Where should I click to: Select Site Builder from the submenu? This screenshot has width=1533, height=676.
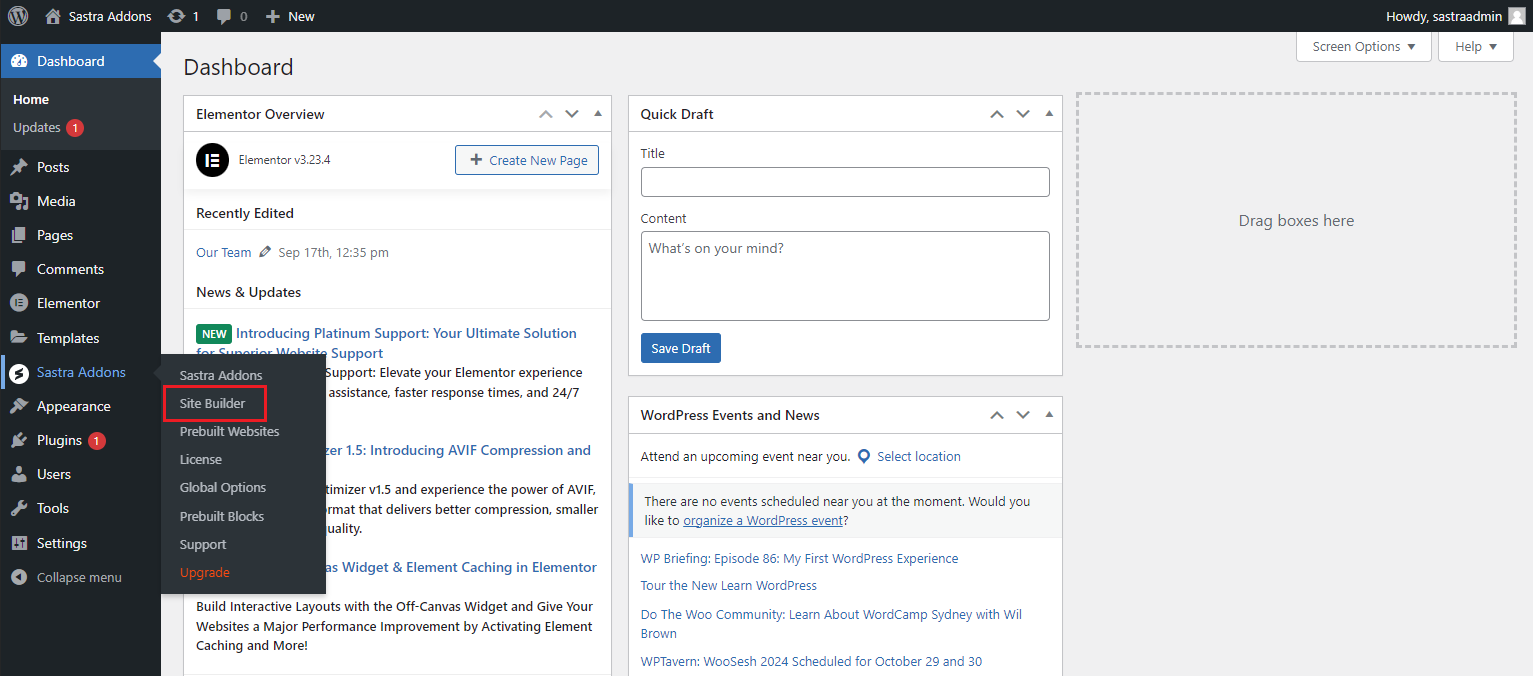tap(213, 403)
